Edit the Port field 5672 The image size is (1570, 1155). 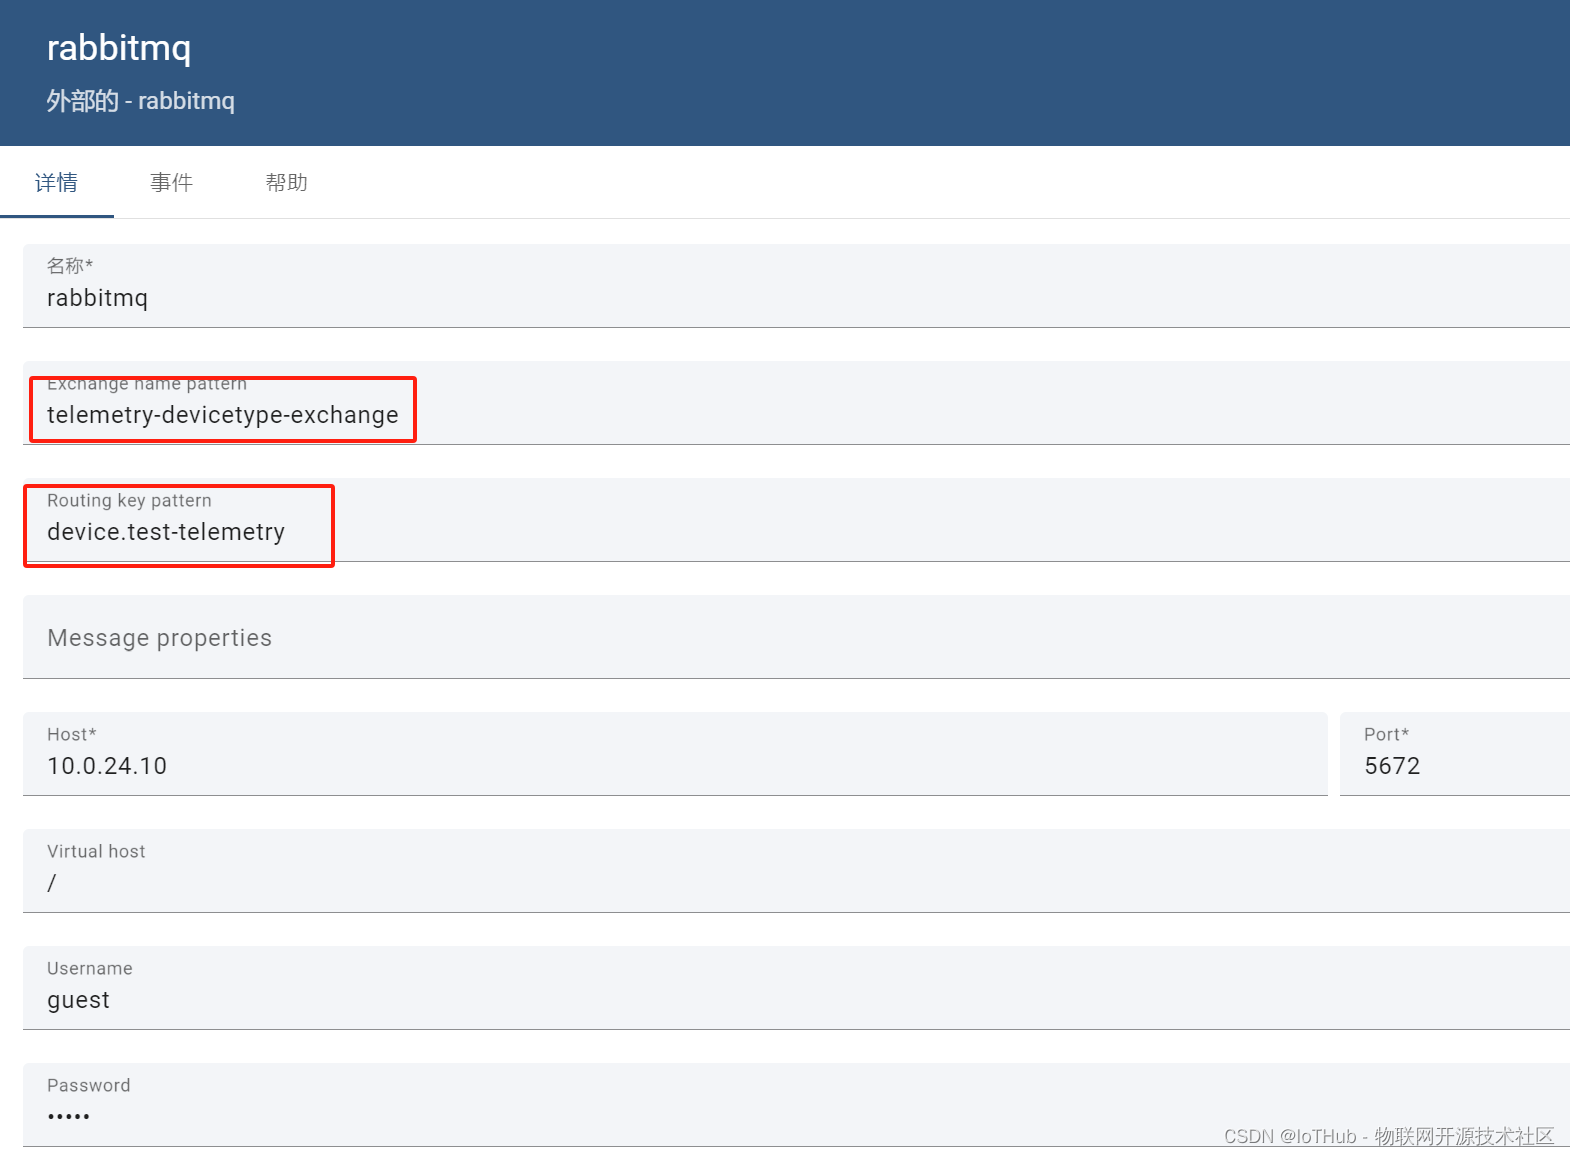tap(1455, 754)
